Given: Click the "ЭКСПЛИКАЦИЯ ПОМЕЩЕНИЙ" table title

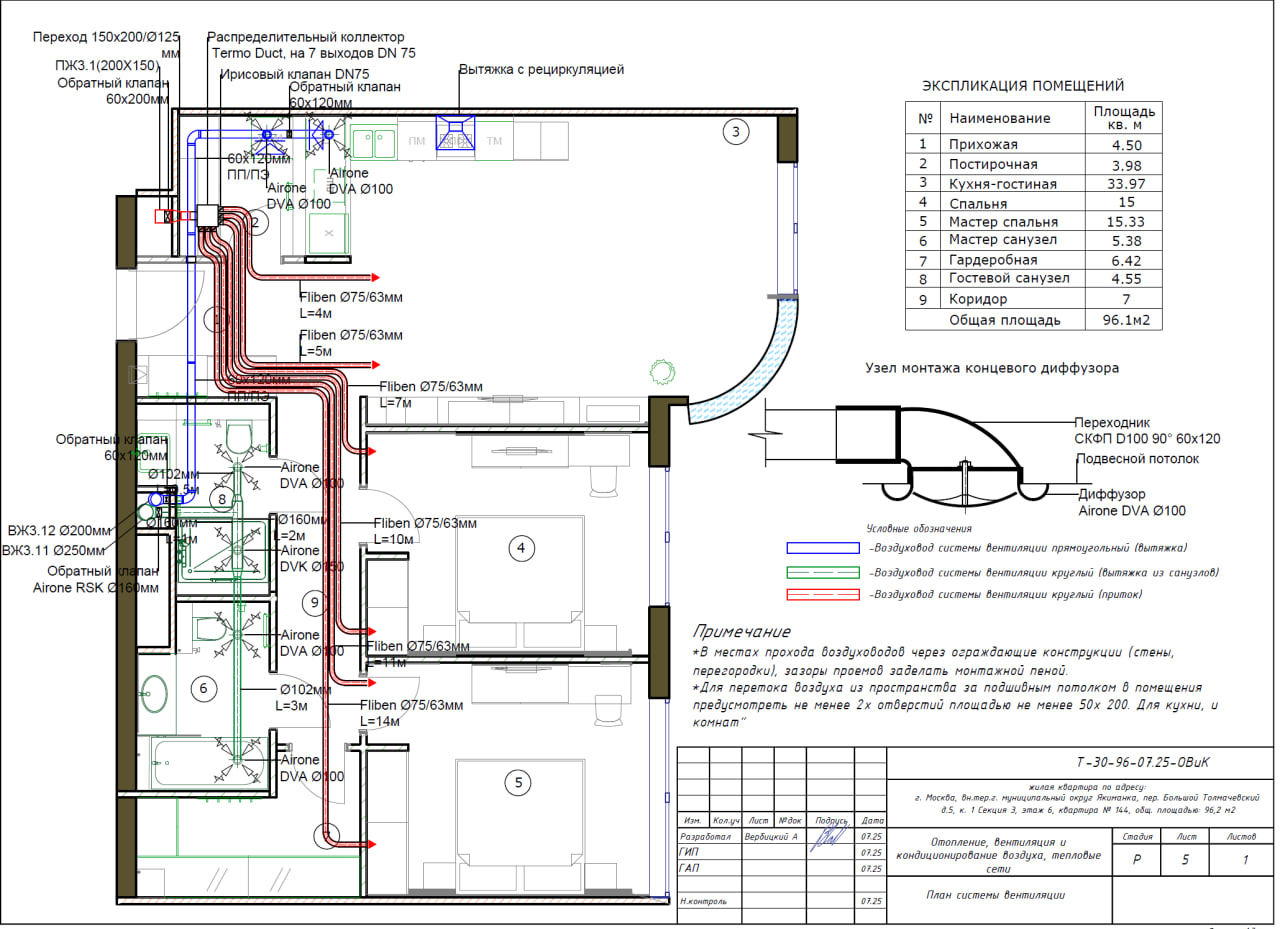Looking at the screenshot, I should 1023,86.
